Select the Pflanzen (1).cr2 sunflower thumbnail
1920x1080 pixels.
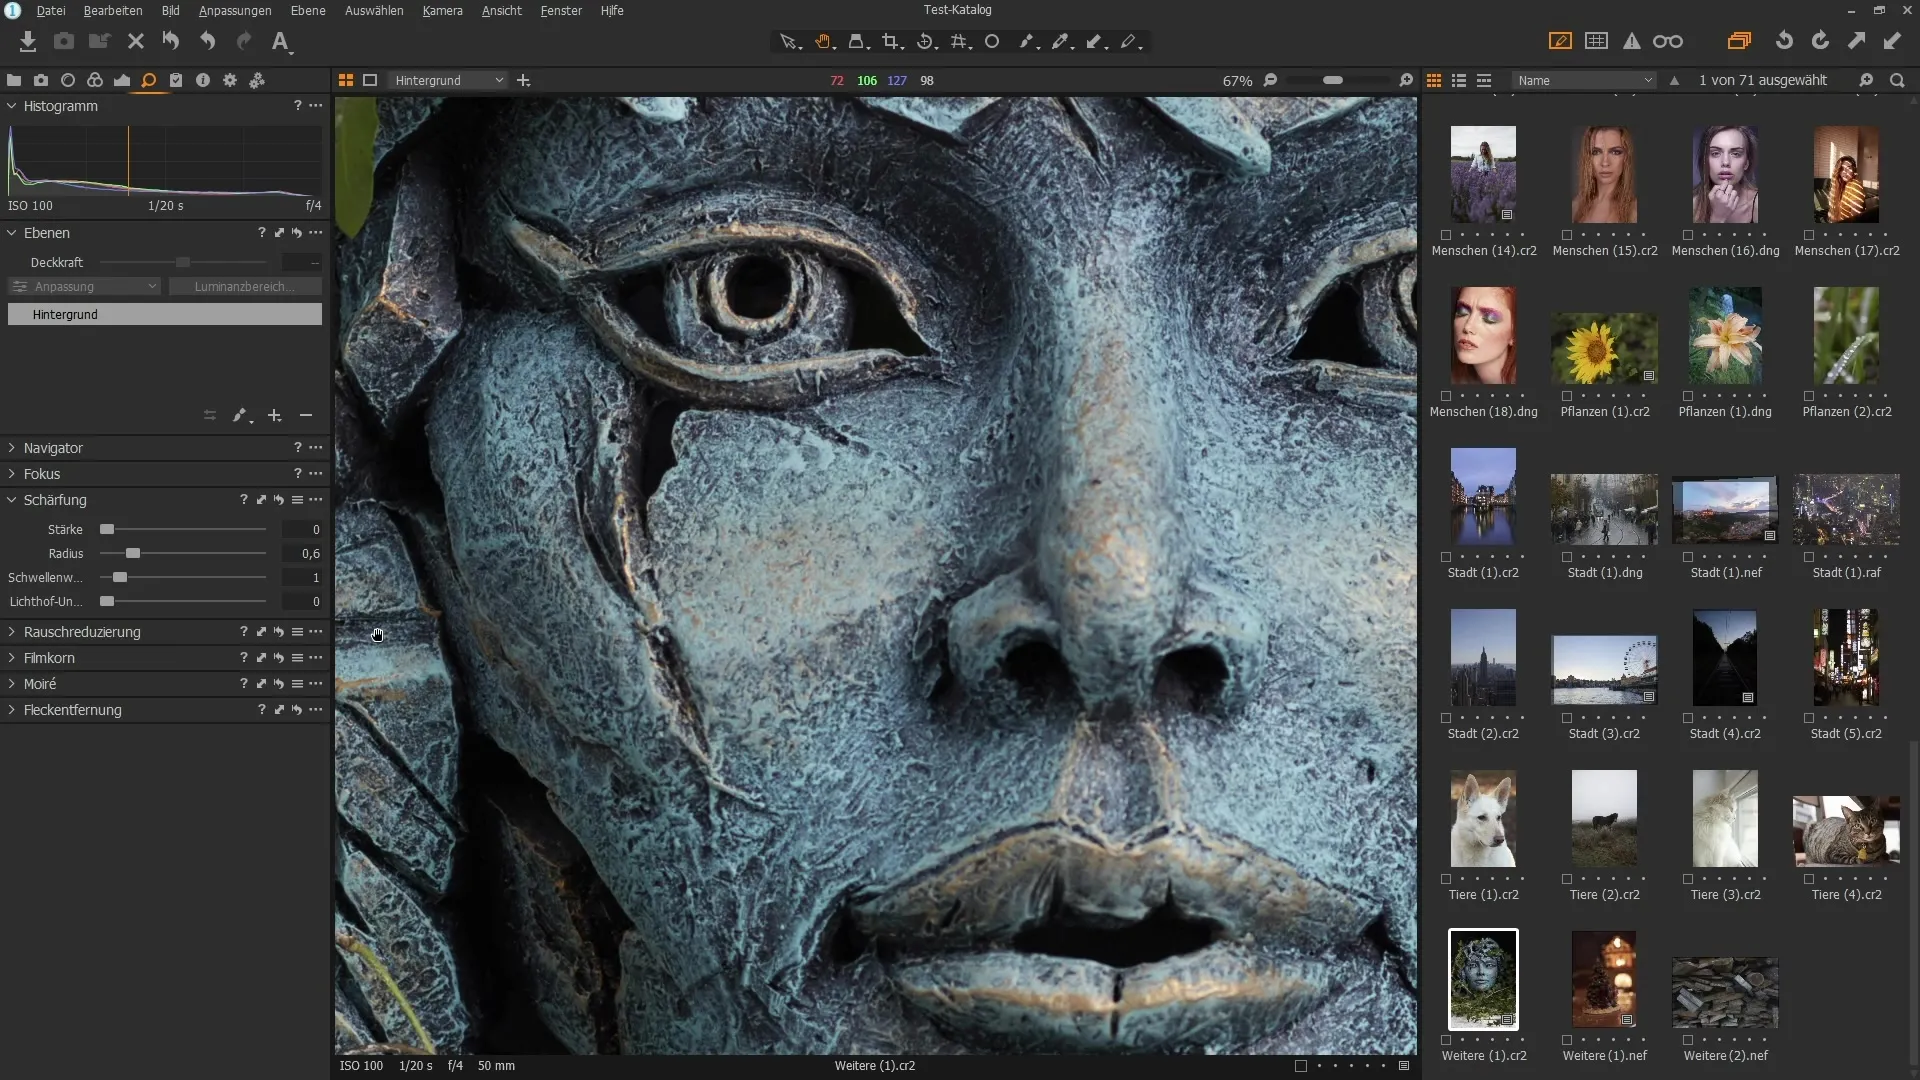(x=1604, y=348)
